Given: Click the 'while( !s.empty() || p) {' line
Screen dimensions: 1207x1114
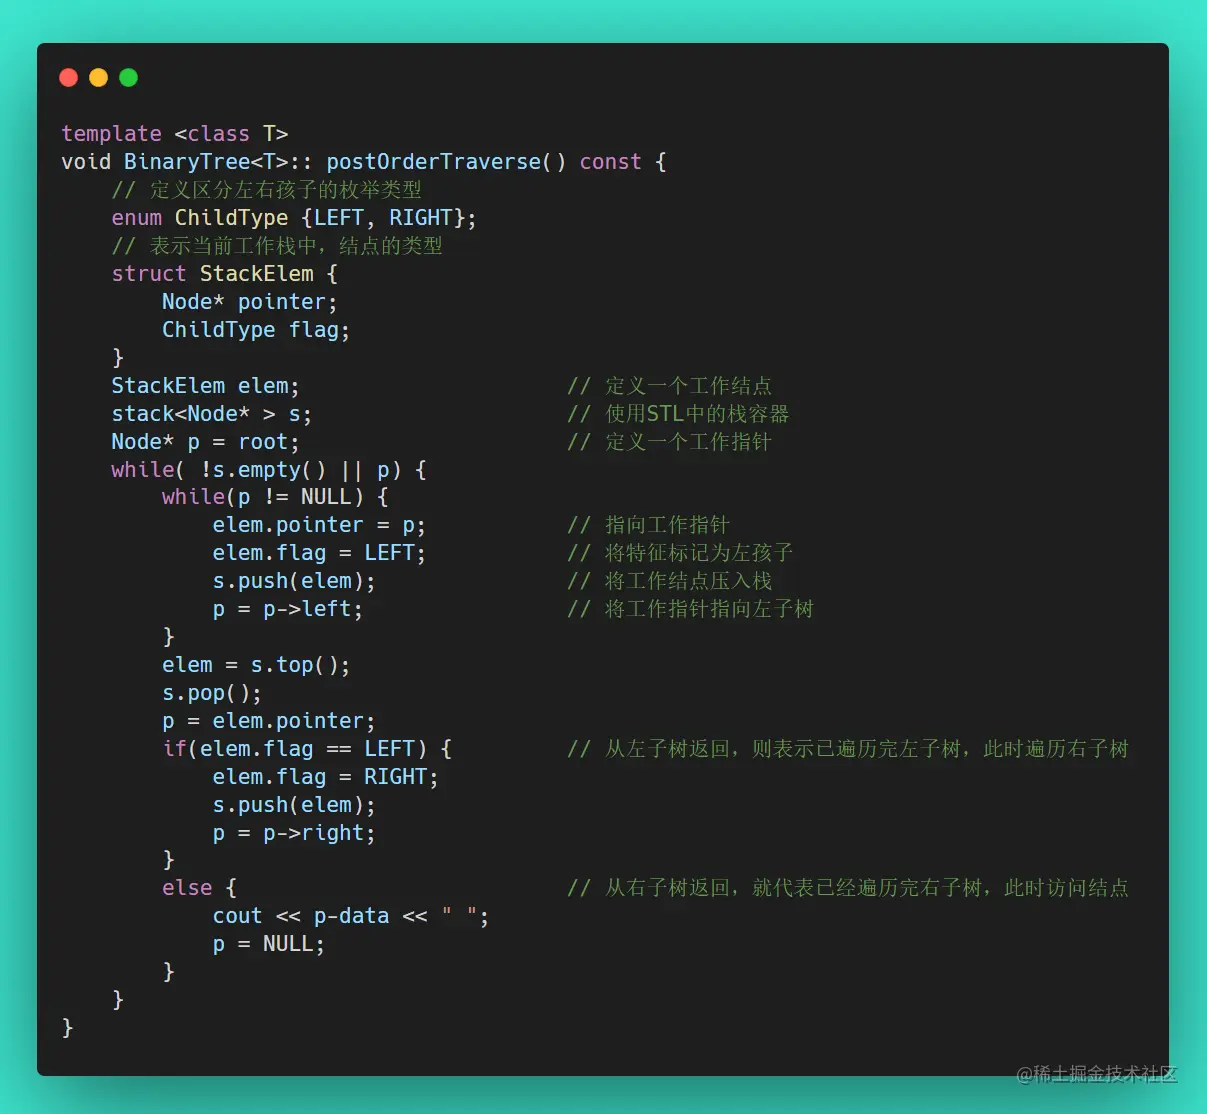Looking at the screenshot, I should [x=269, y=470].
